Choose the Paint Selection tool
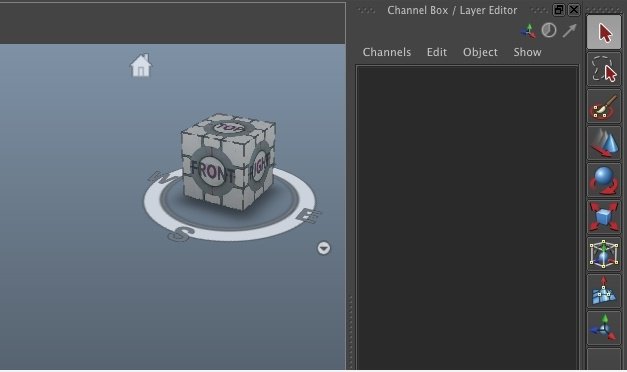 [x=604, y=106]
